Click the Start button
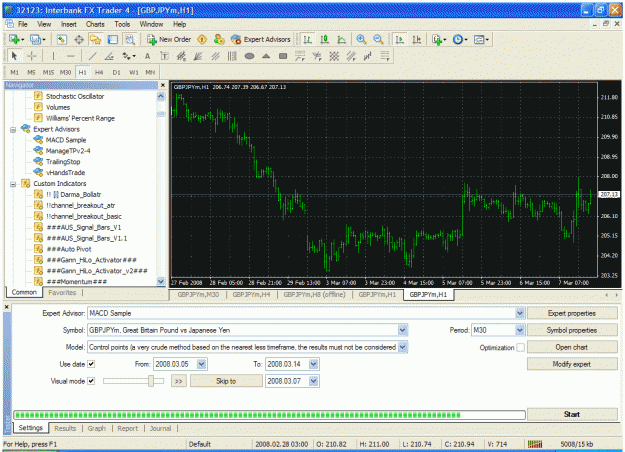This screenshot has height=452, width=625. click(x=572, y=414)
